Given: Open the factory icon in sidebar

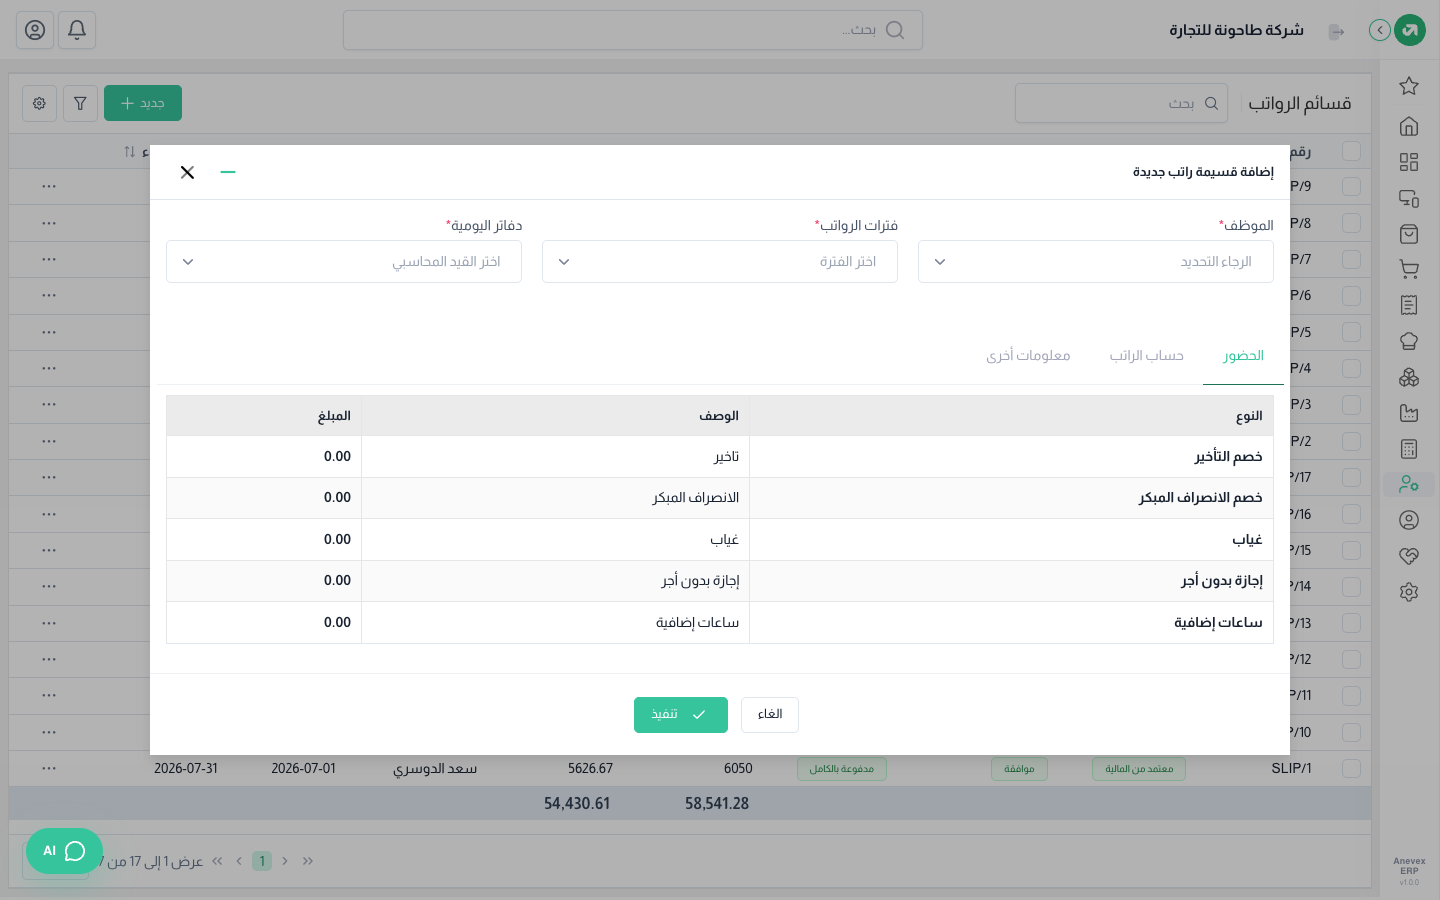Looking at the screenshot, I should point(1409,413).
